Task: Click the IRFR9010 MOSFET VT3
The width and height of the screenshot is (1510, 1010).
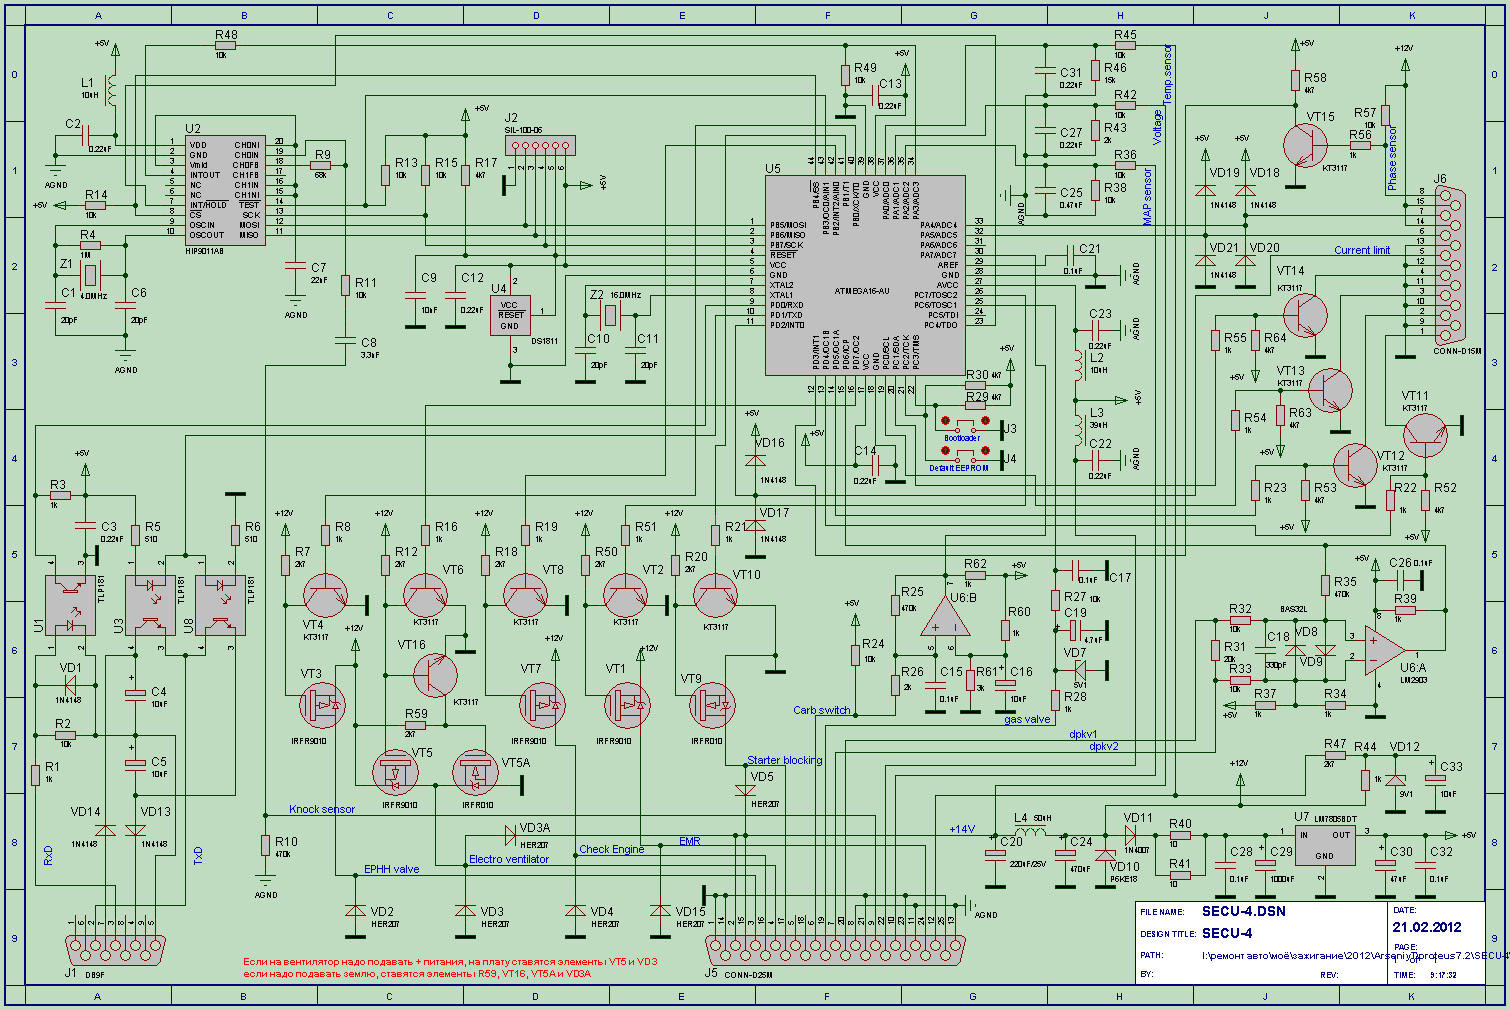Action: tap(322, 706)
